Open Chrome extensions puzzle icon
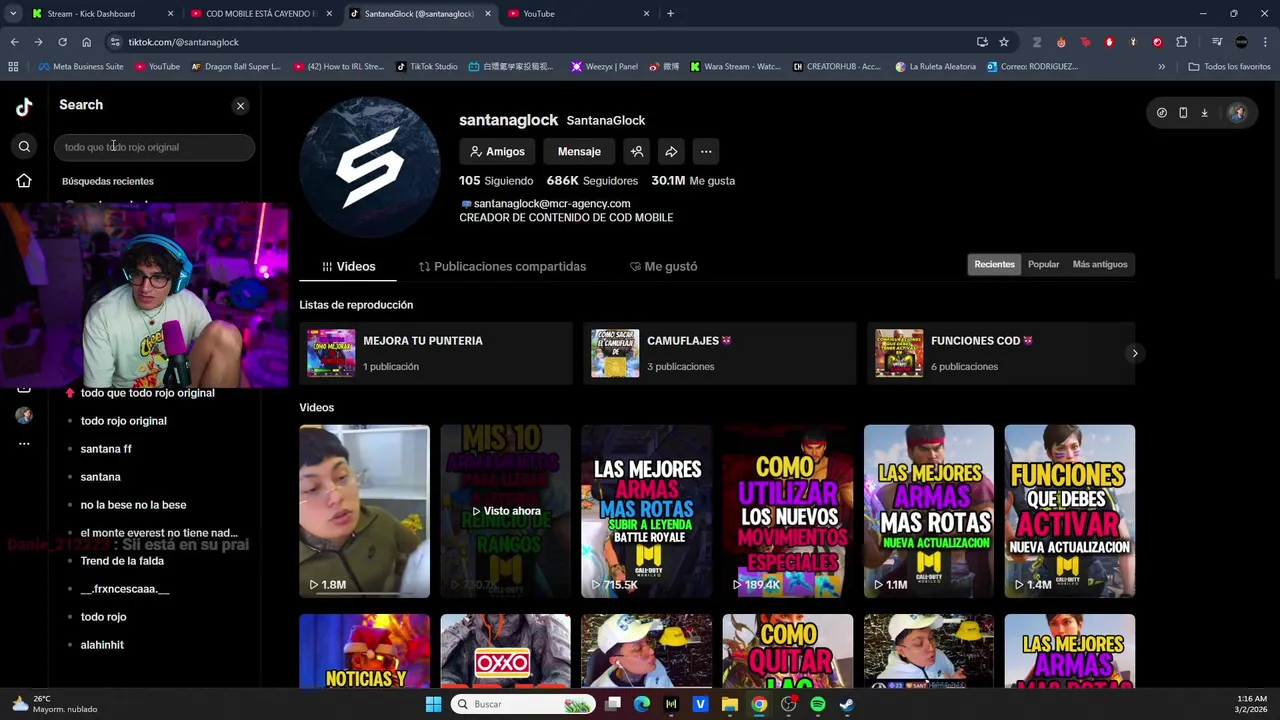This screenshot has width=1280, height=720. (x=1182, y=42)
